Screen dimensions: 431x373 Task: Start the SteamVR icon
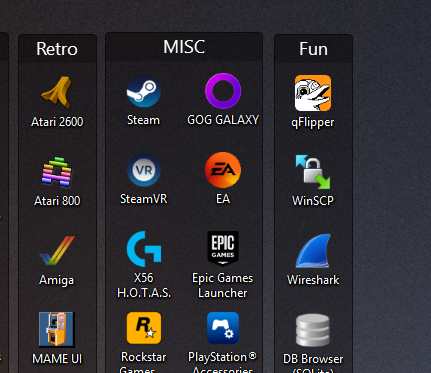pos(144,170)
